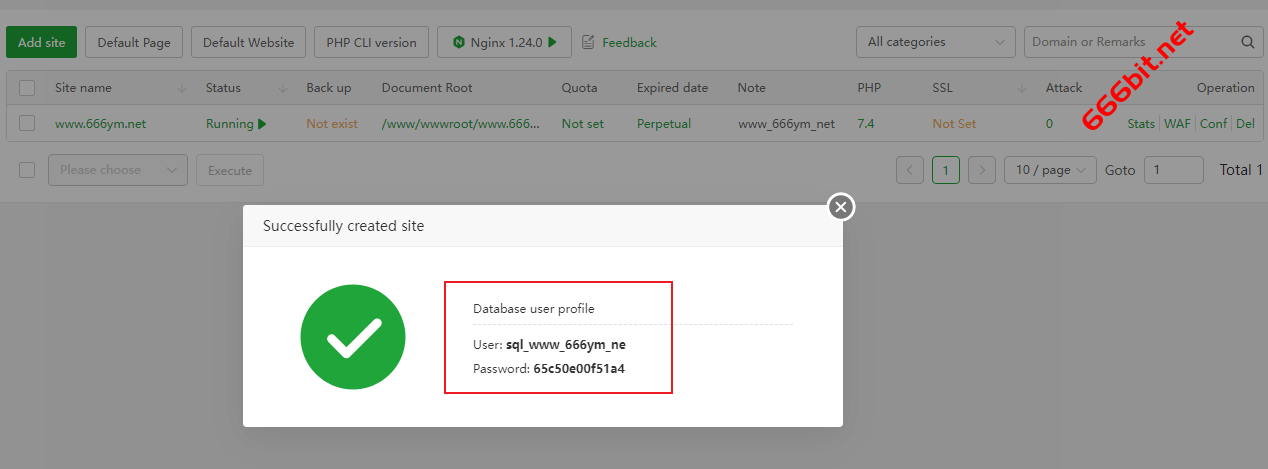Toggle the select-all checkbox in table header

27,88
